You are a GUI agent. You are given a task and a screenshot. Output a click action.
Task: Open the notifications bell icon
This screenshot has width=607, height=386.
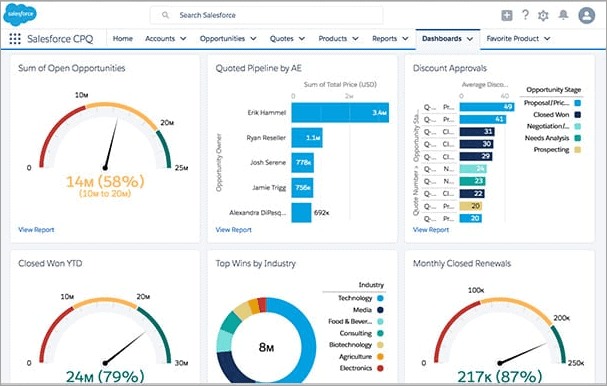pyautogui.click(x=563, y=15)
